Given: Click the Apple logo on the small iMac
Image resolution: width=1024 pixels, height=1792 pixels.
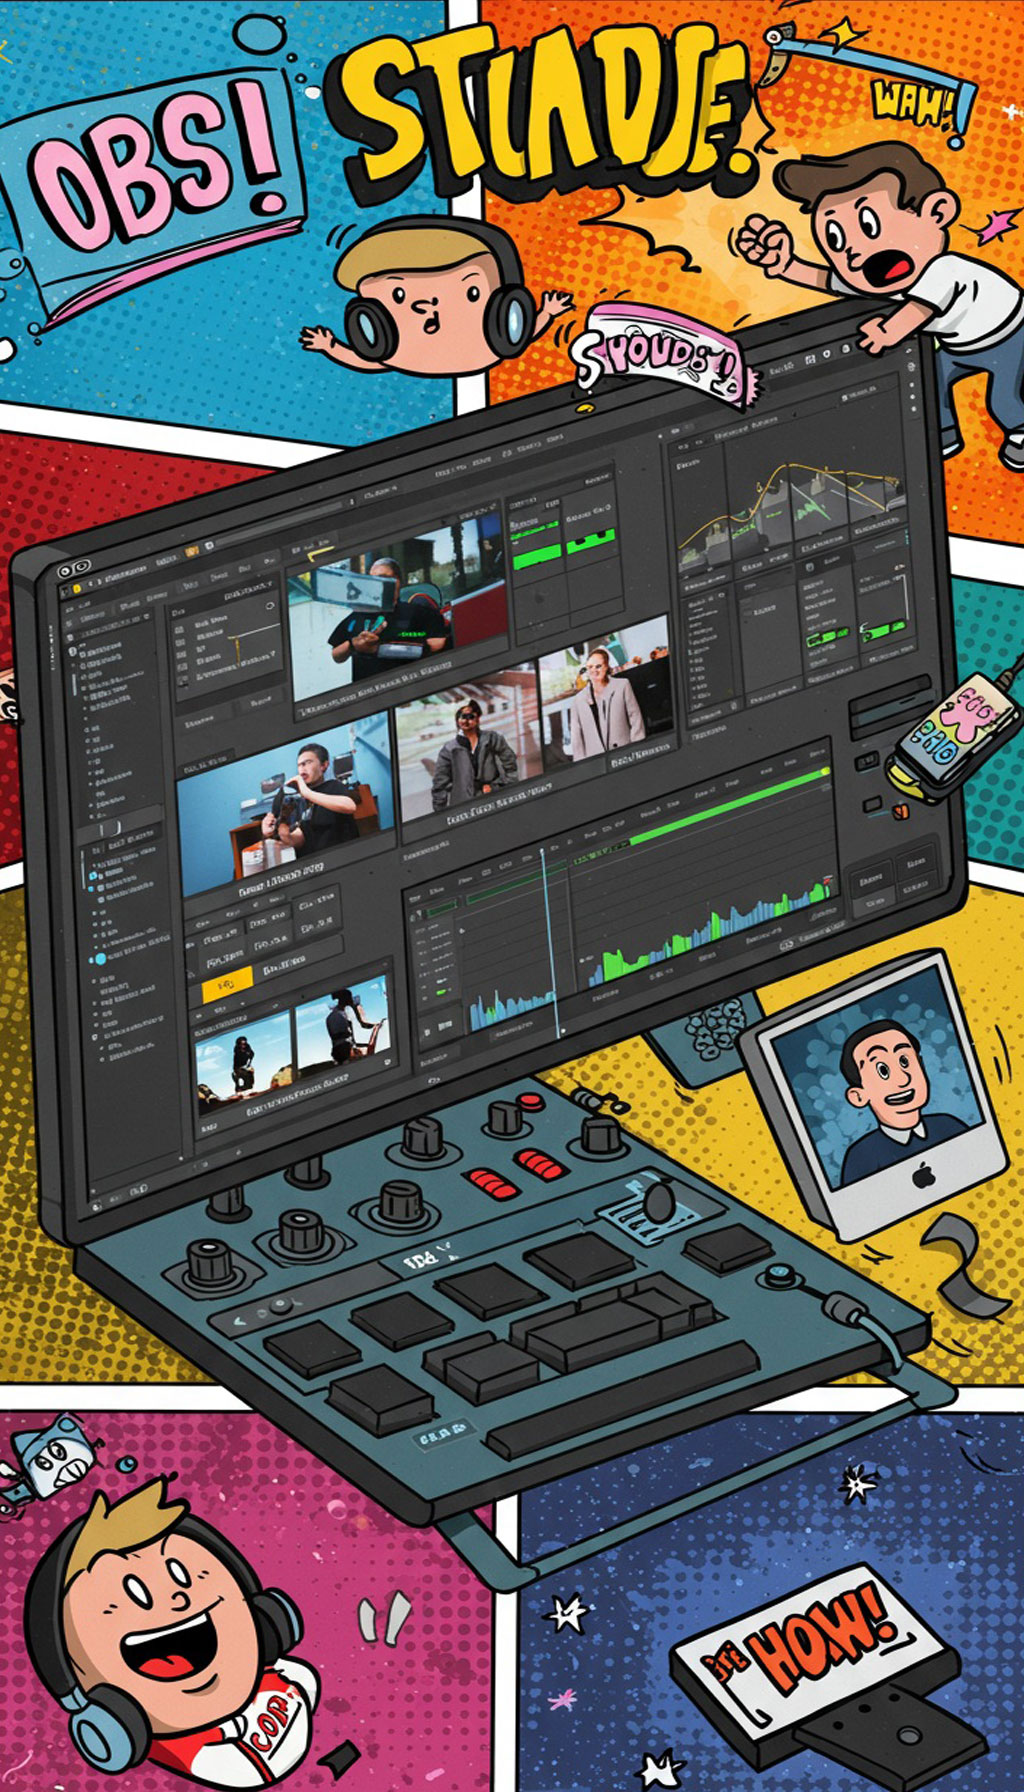Looking at the screenshot, I should 924,1175.
